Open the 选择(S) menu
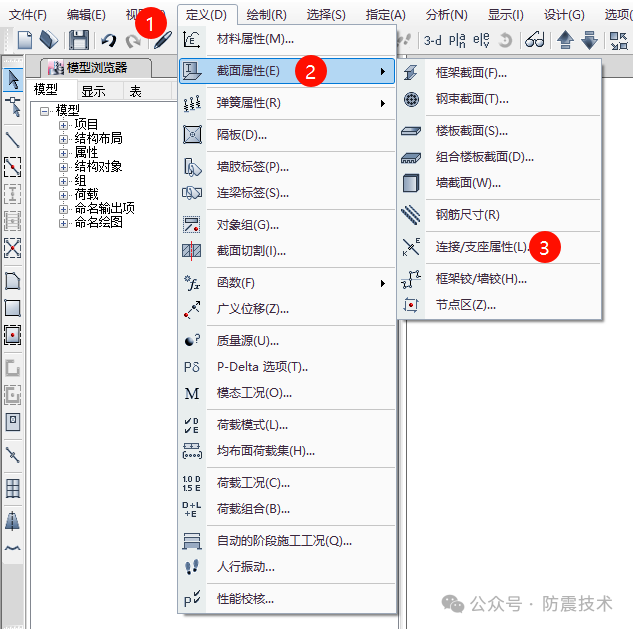 (326, 15)
